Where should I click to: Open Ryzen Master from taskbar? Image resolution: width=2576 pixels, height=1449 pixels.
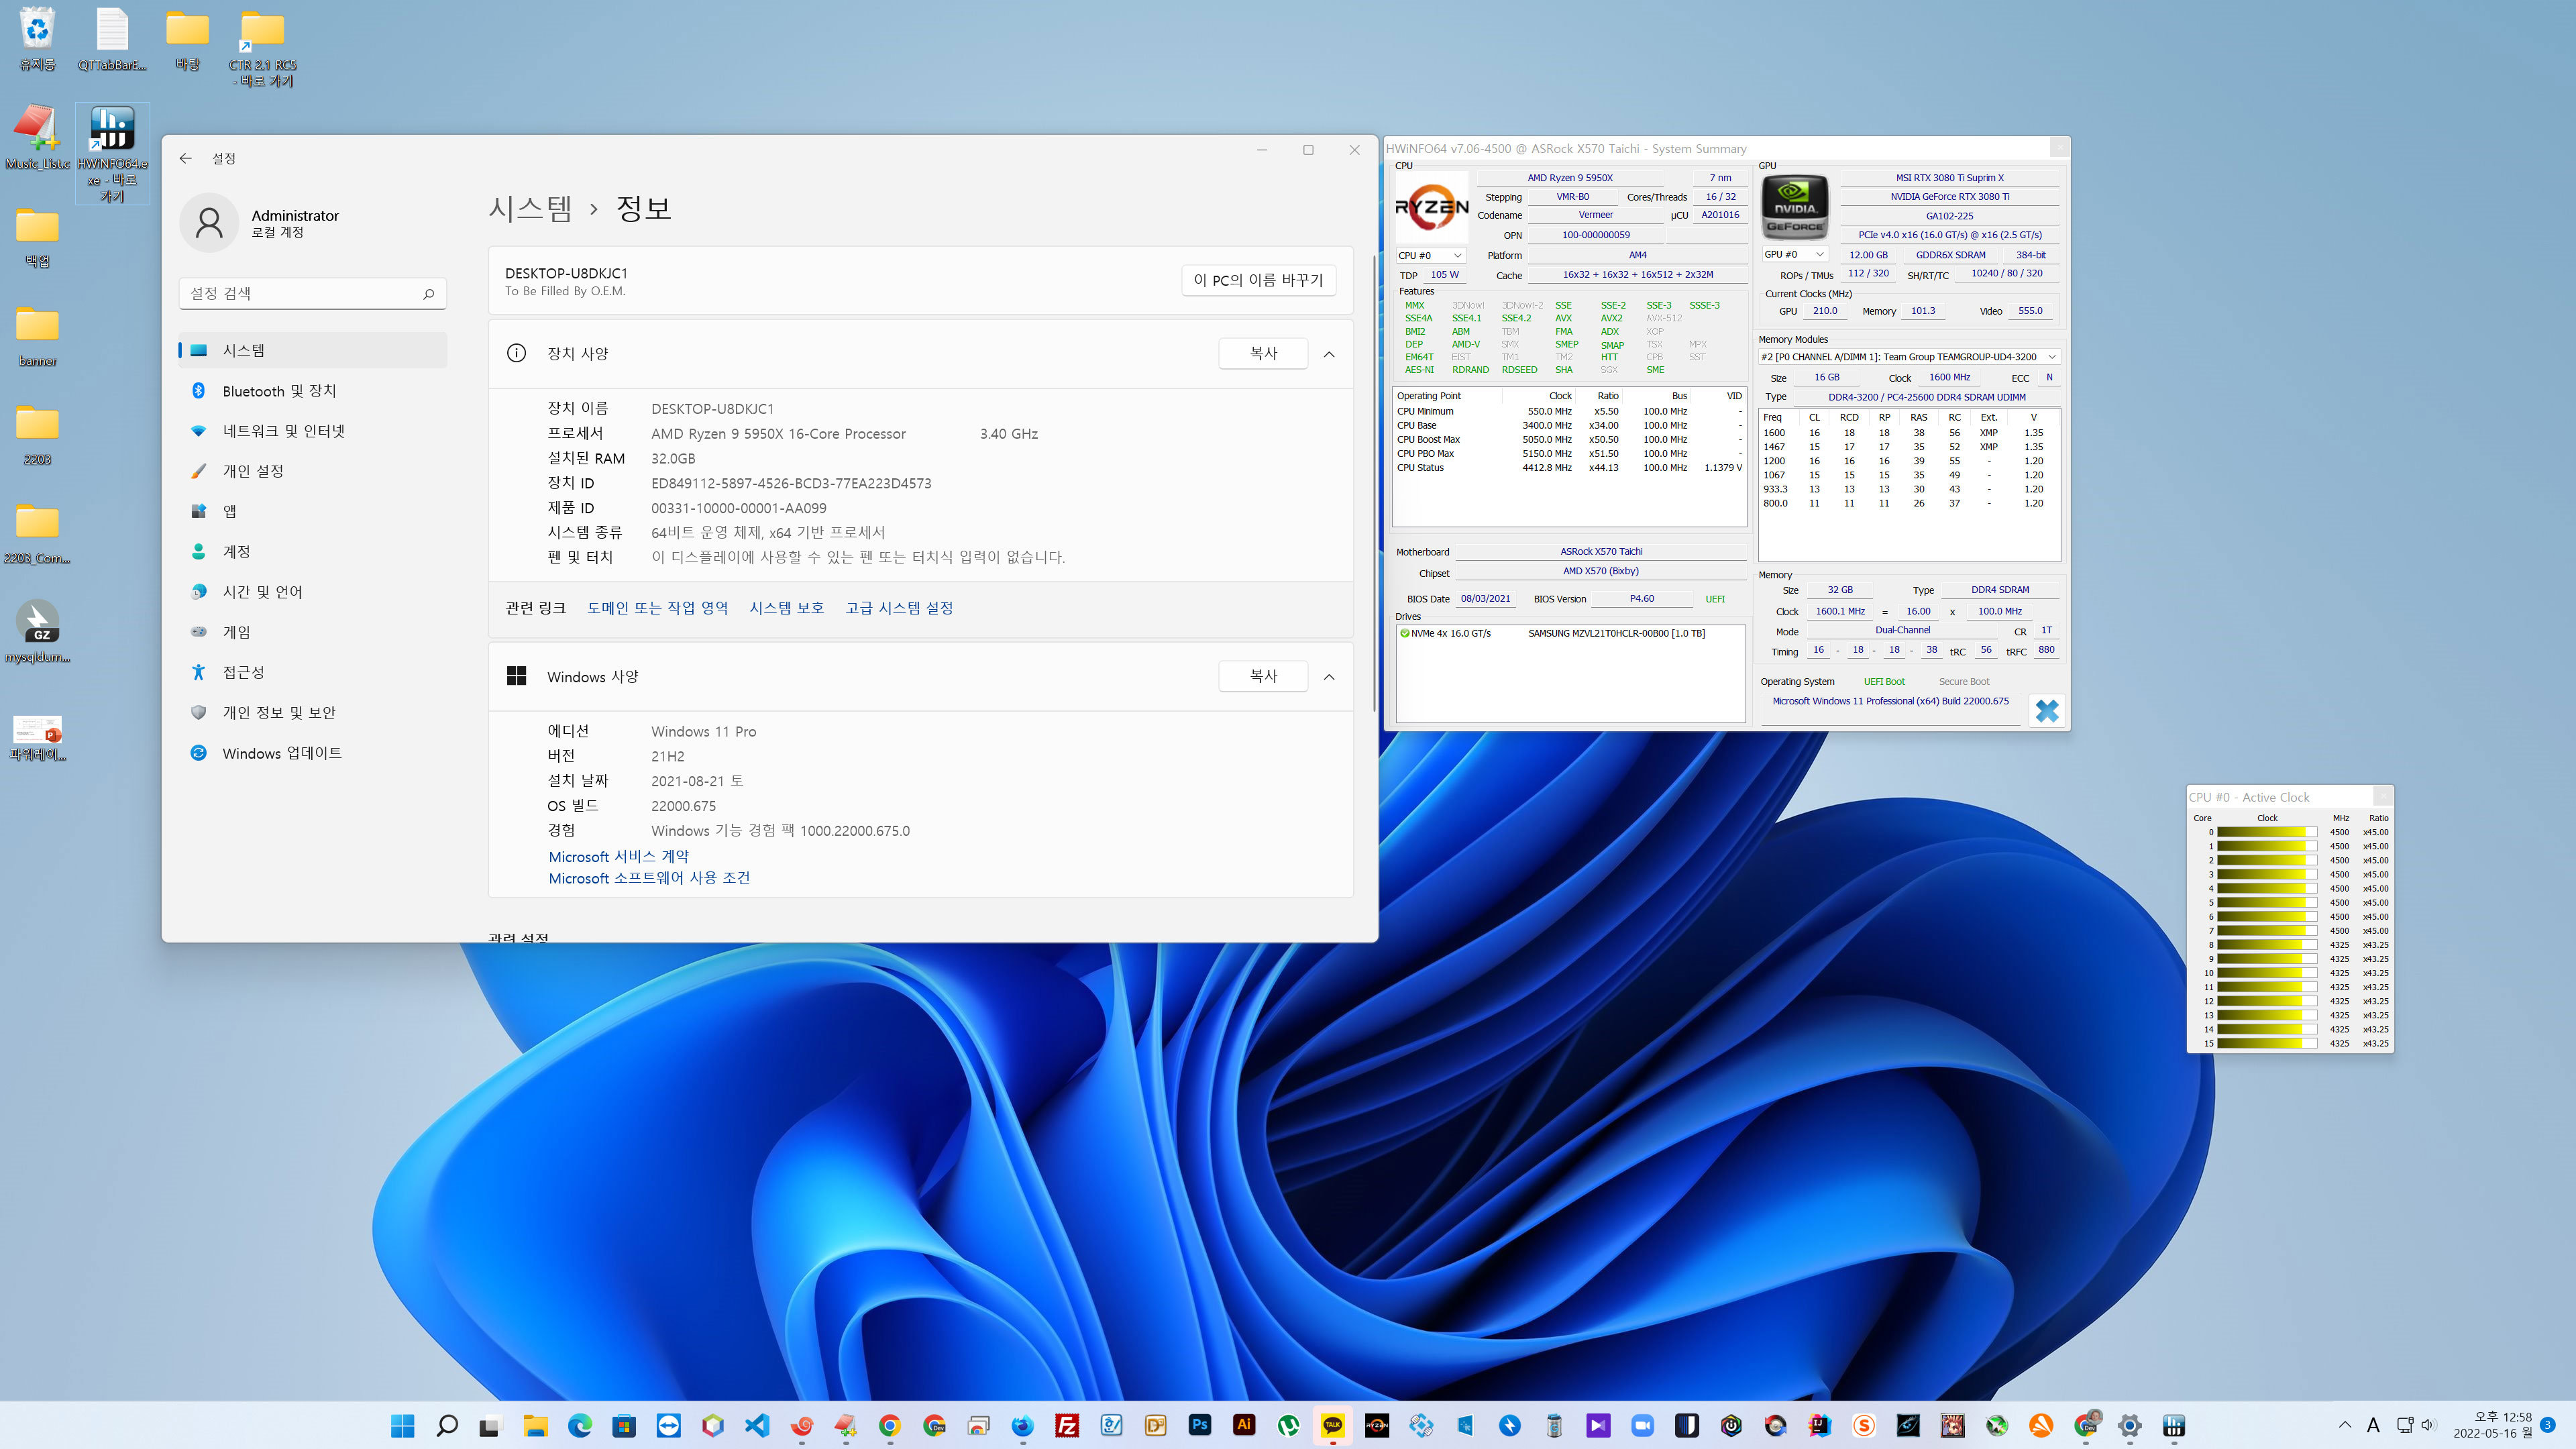(1377, 1426)
